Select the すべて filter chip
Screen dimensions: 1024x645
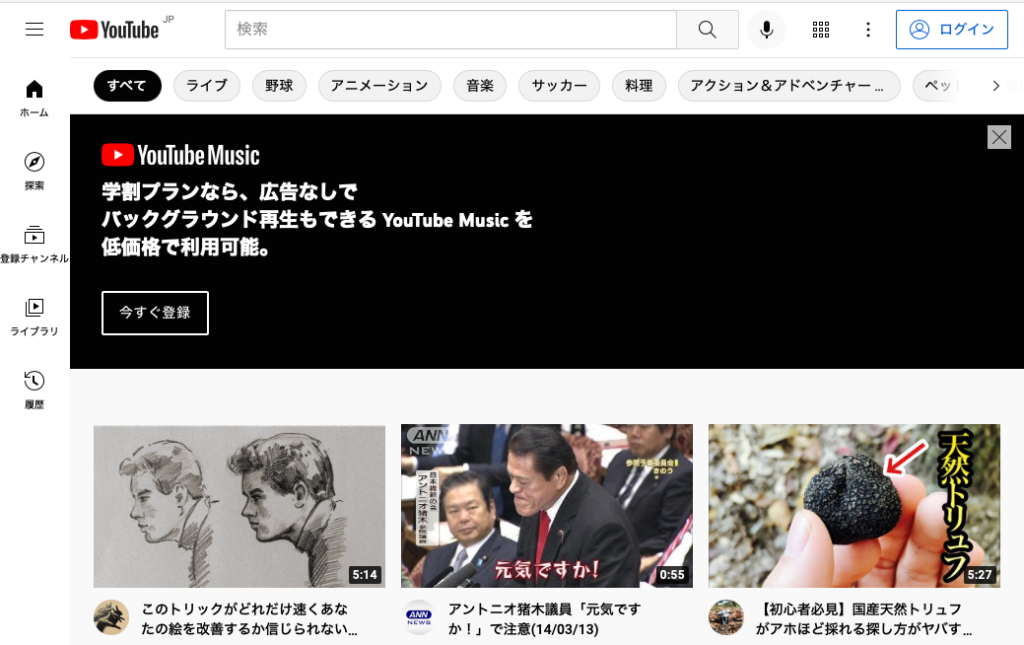coord(127,86)
